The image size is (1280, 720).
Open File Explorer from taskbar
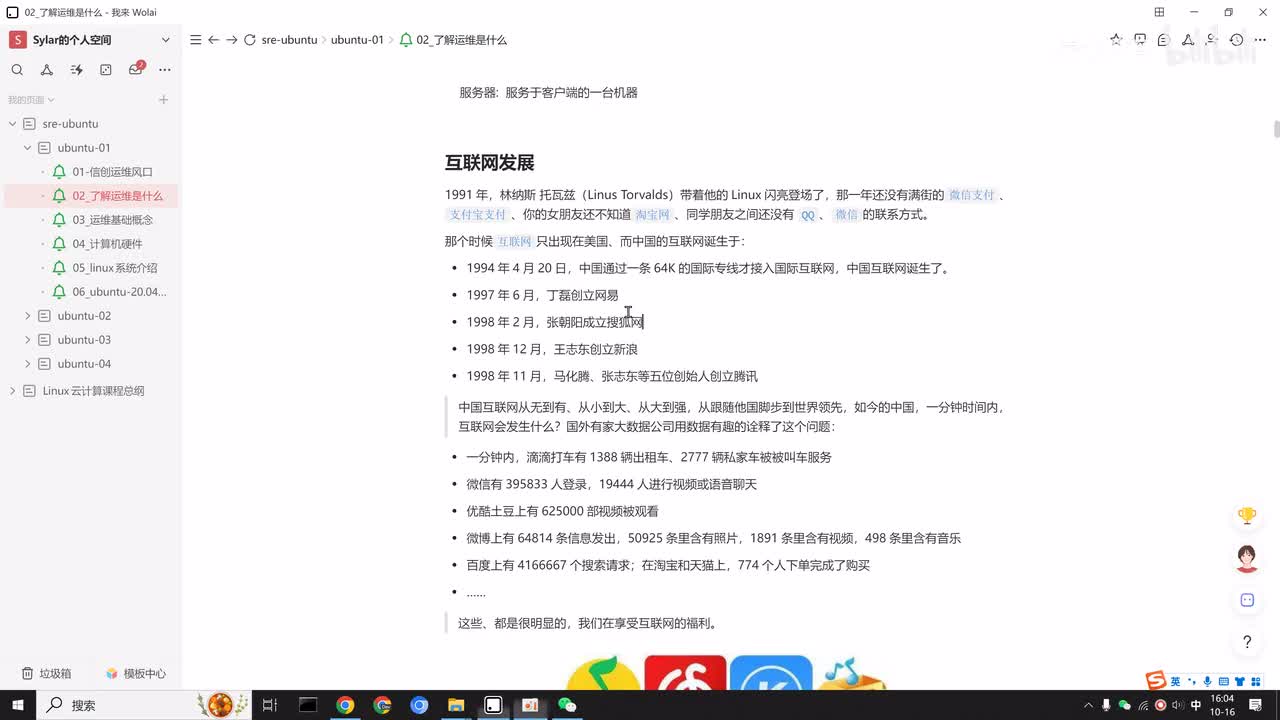[456, 705]
